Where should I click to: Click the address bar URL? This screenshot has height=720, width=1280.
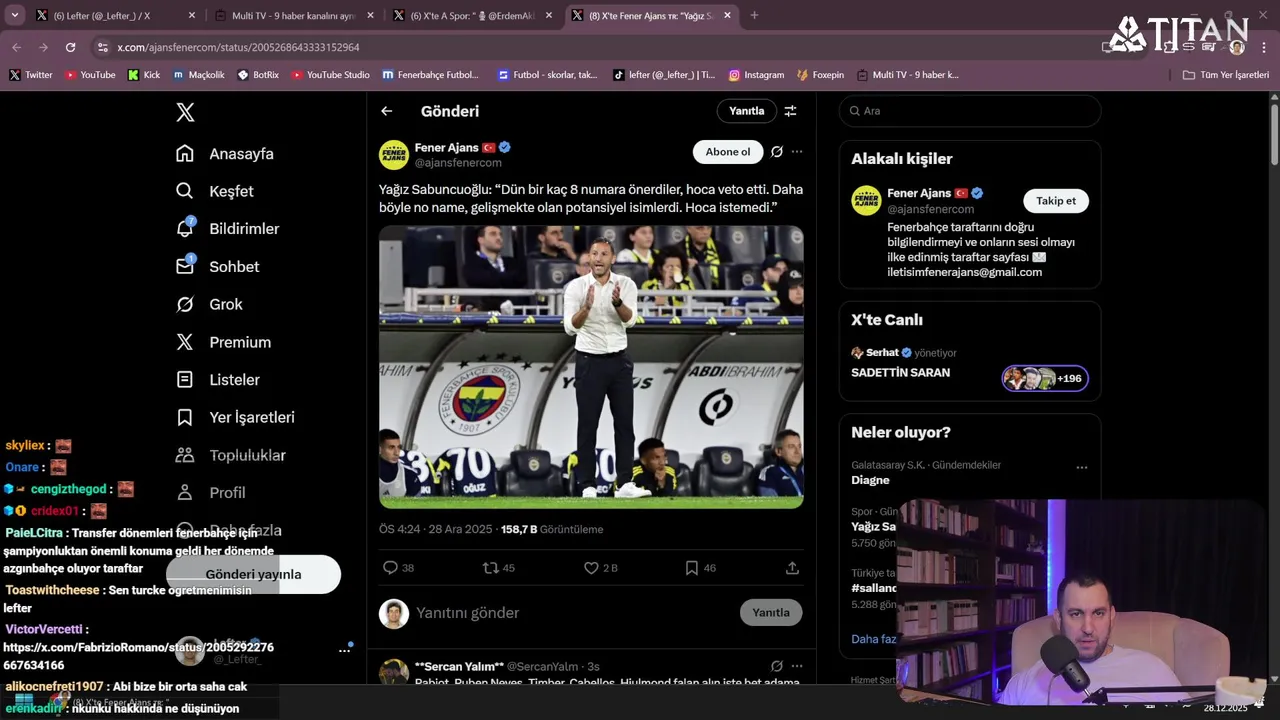click(x=238, y=47)
